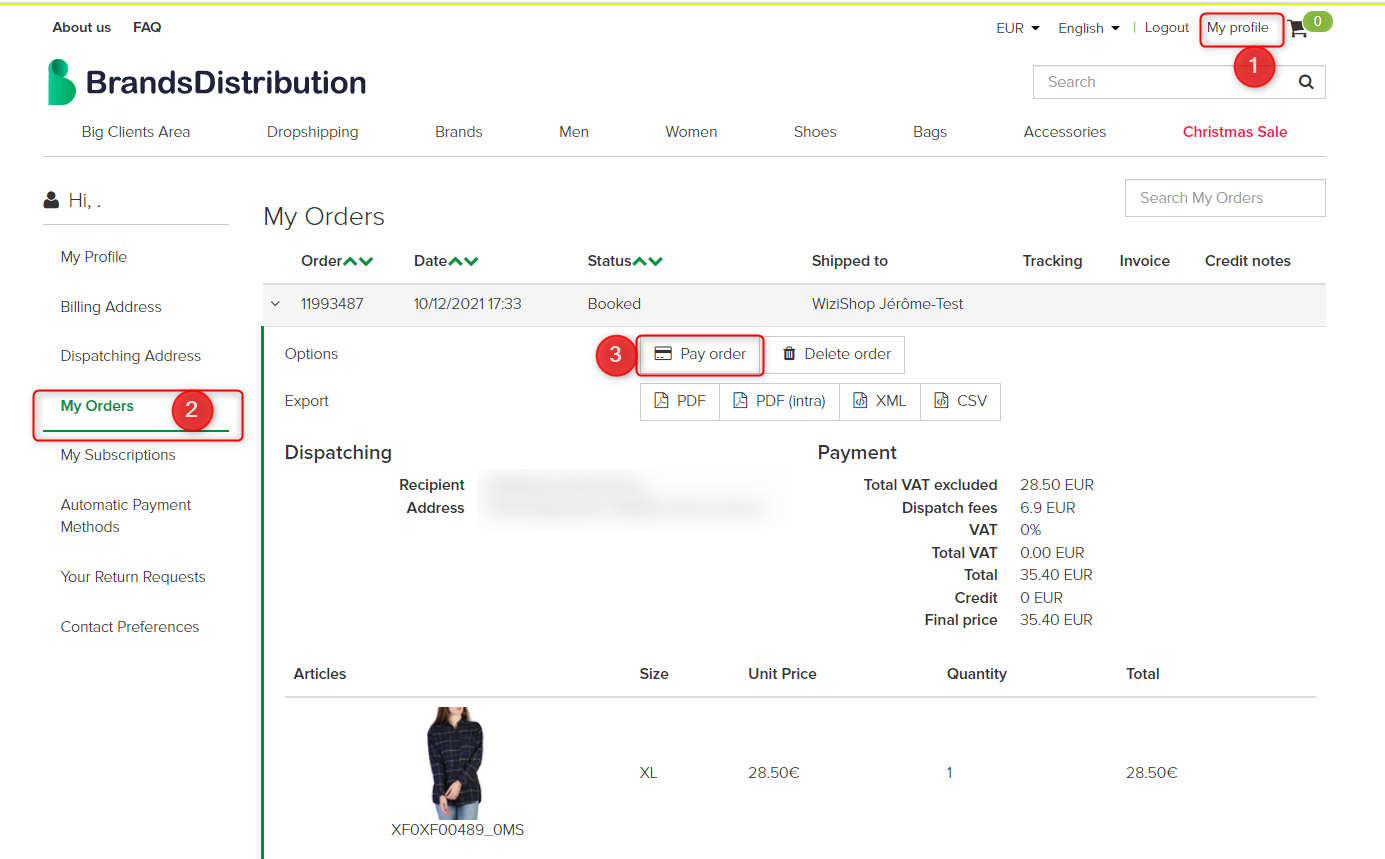
Task: Open the Men category menu
Action: point(574,132)
